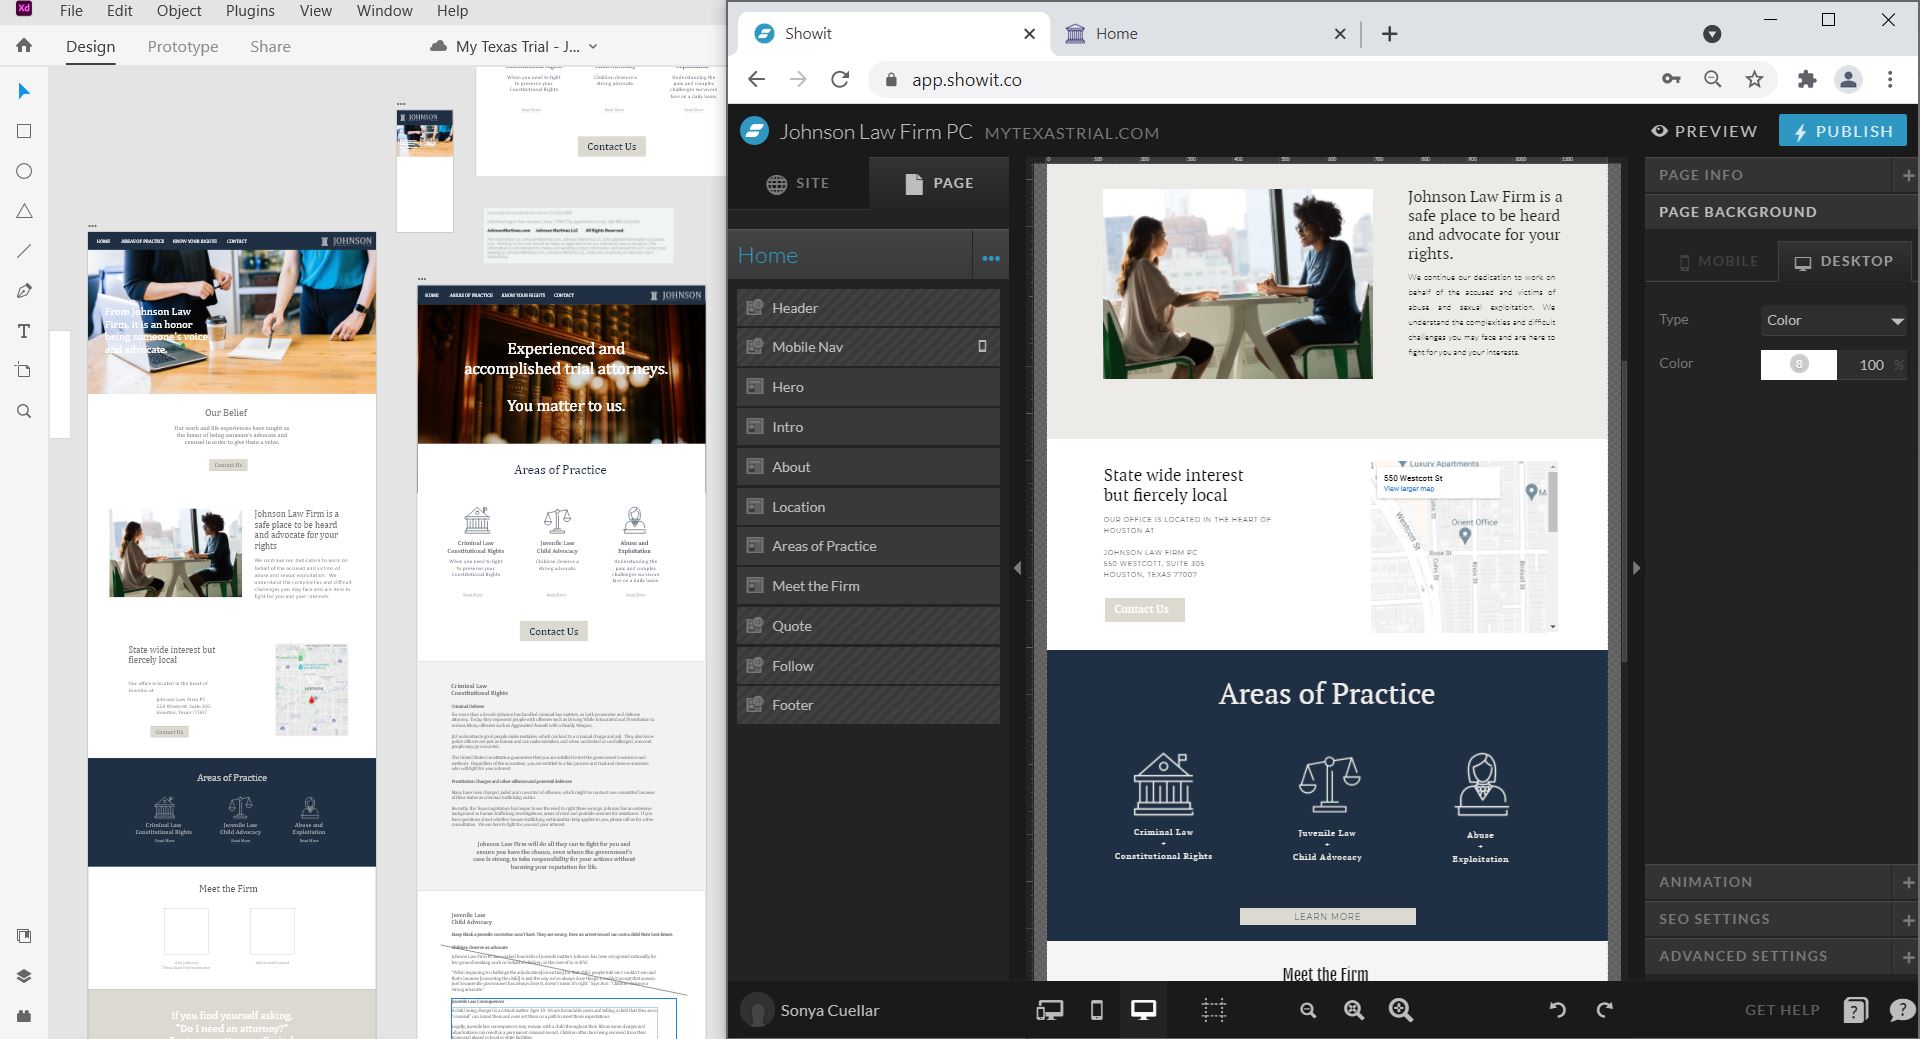Toggle mobile visibility on Mobile Nav
The height and width of the screenshot is (1039, 1920).
click(982, 347)
